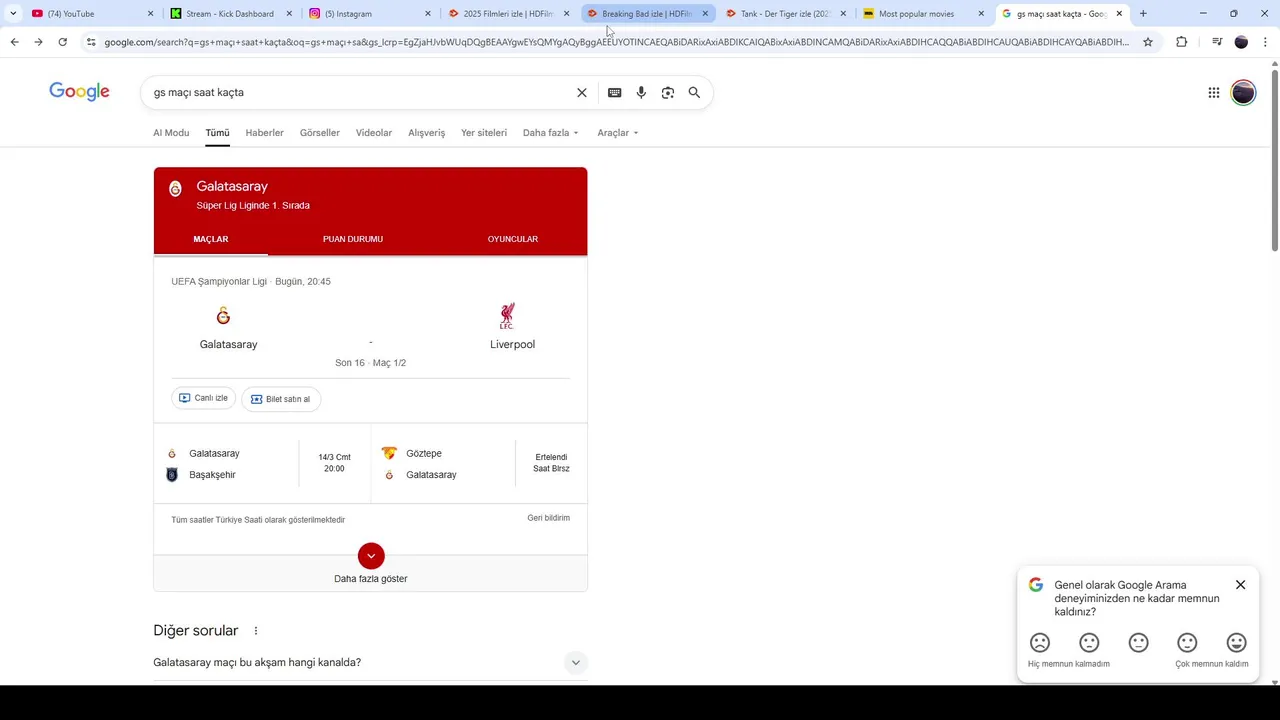
Task: Open the Araçlar tools dropdown
Action: 617,133
